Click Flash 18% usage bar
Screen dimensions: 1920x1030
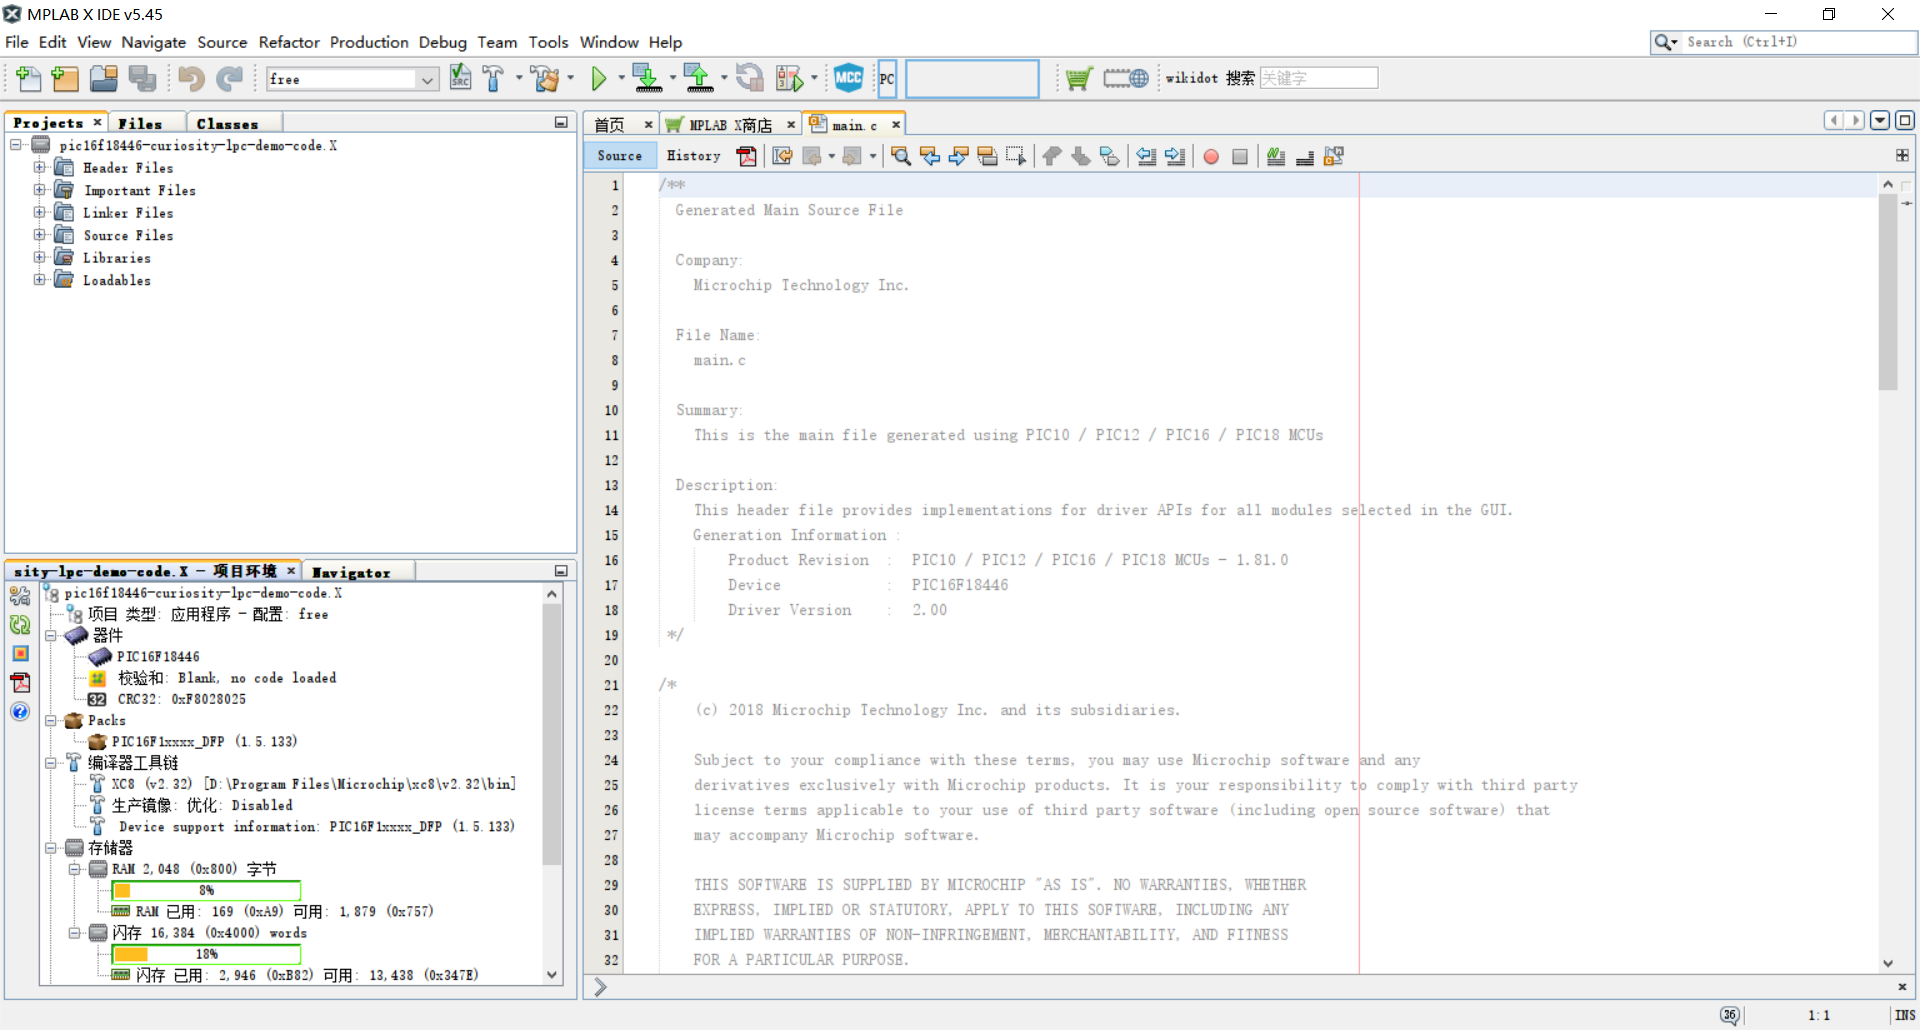206,954
